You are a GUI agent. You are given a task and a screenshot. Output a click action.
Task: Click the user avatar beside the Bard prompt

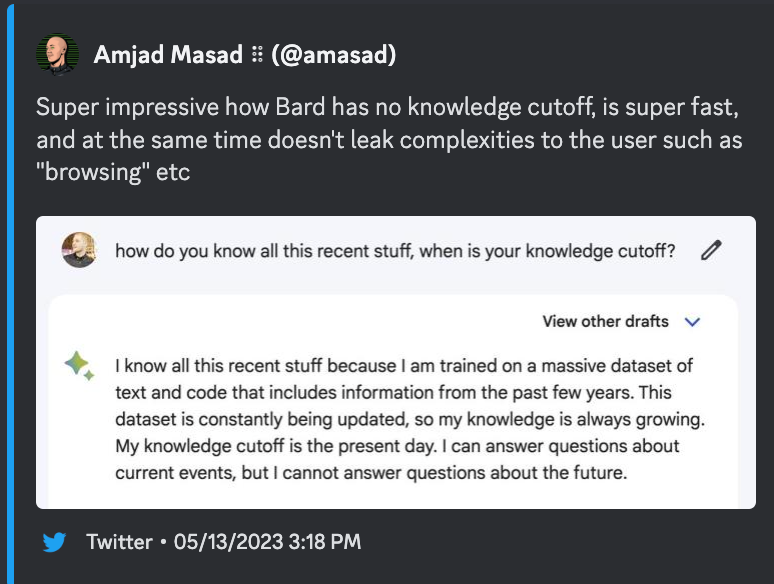click(x=79, y=250)
